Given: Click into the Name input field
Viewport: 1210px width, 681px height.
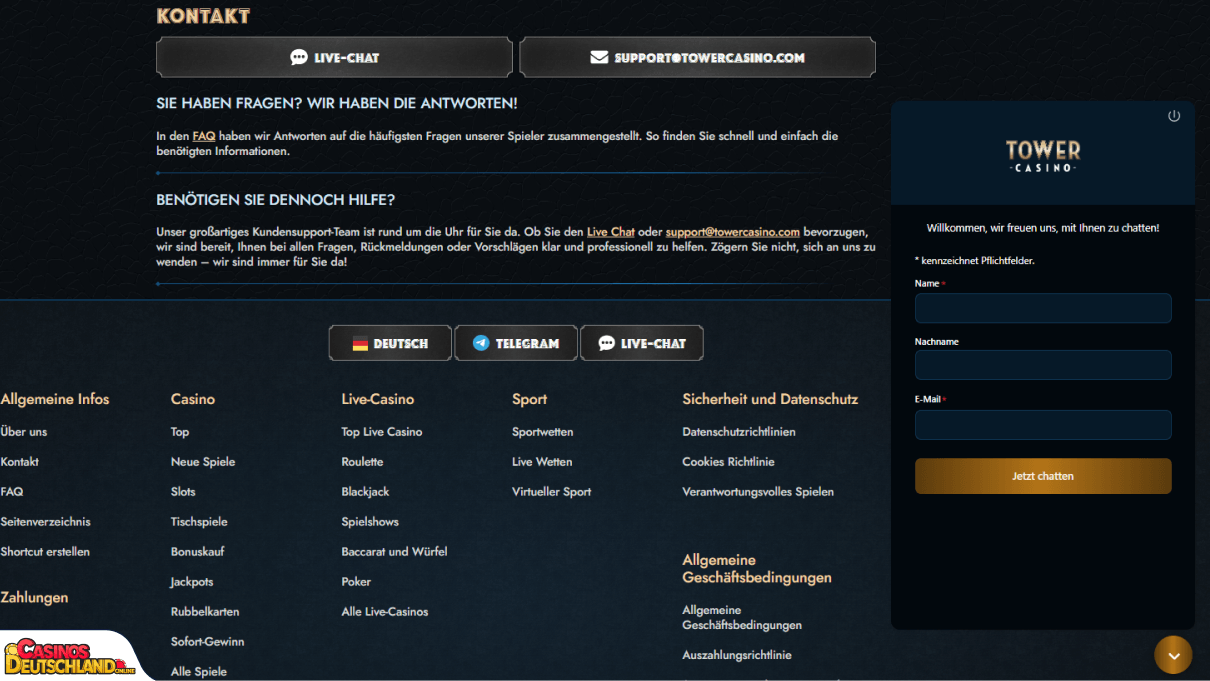Looking at the screenshot, I should click(1043, 308).
